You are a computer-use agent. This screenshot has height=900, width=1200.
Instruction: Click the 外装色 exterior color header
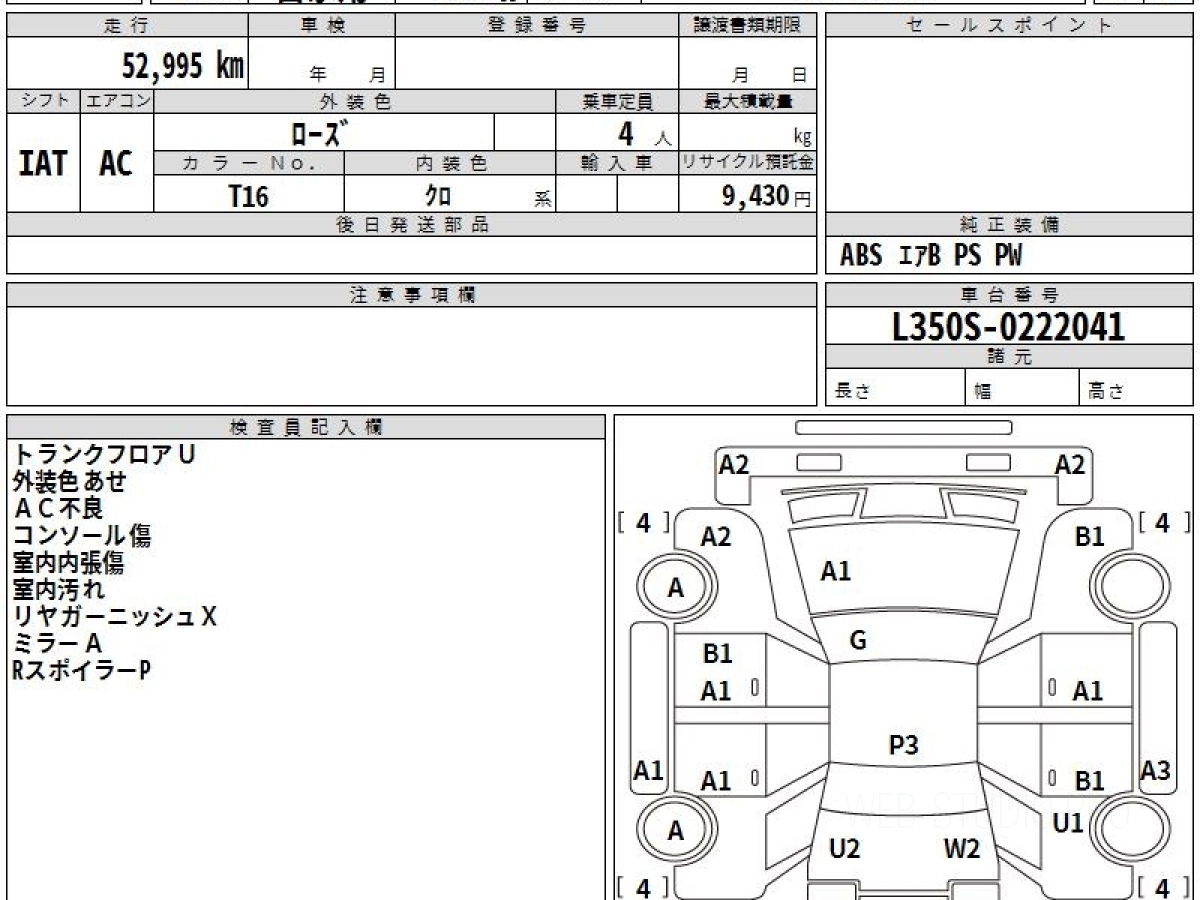click(355, 101)
